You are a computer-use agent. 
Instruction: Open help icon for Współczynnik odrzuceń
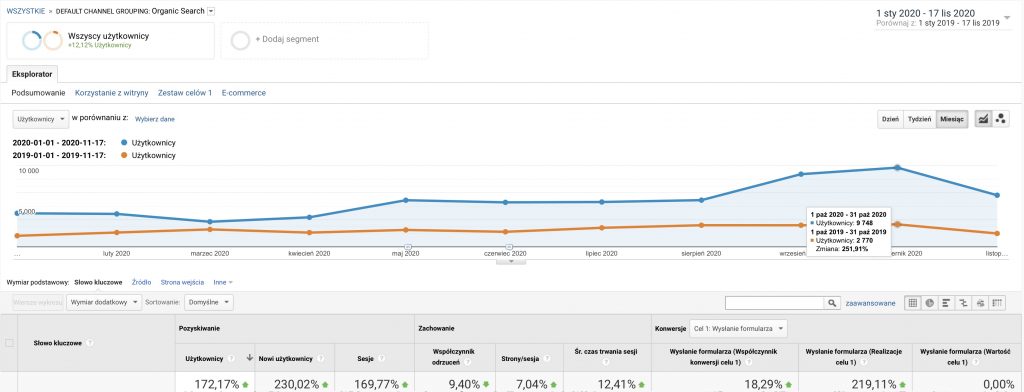click(x=468, y=361)
